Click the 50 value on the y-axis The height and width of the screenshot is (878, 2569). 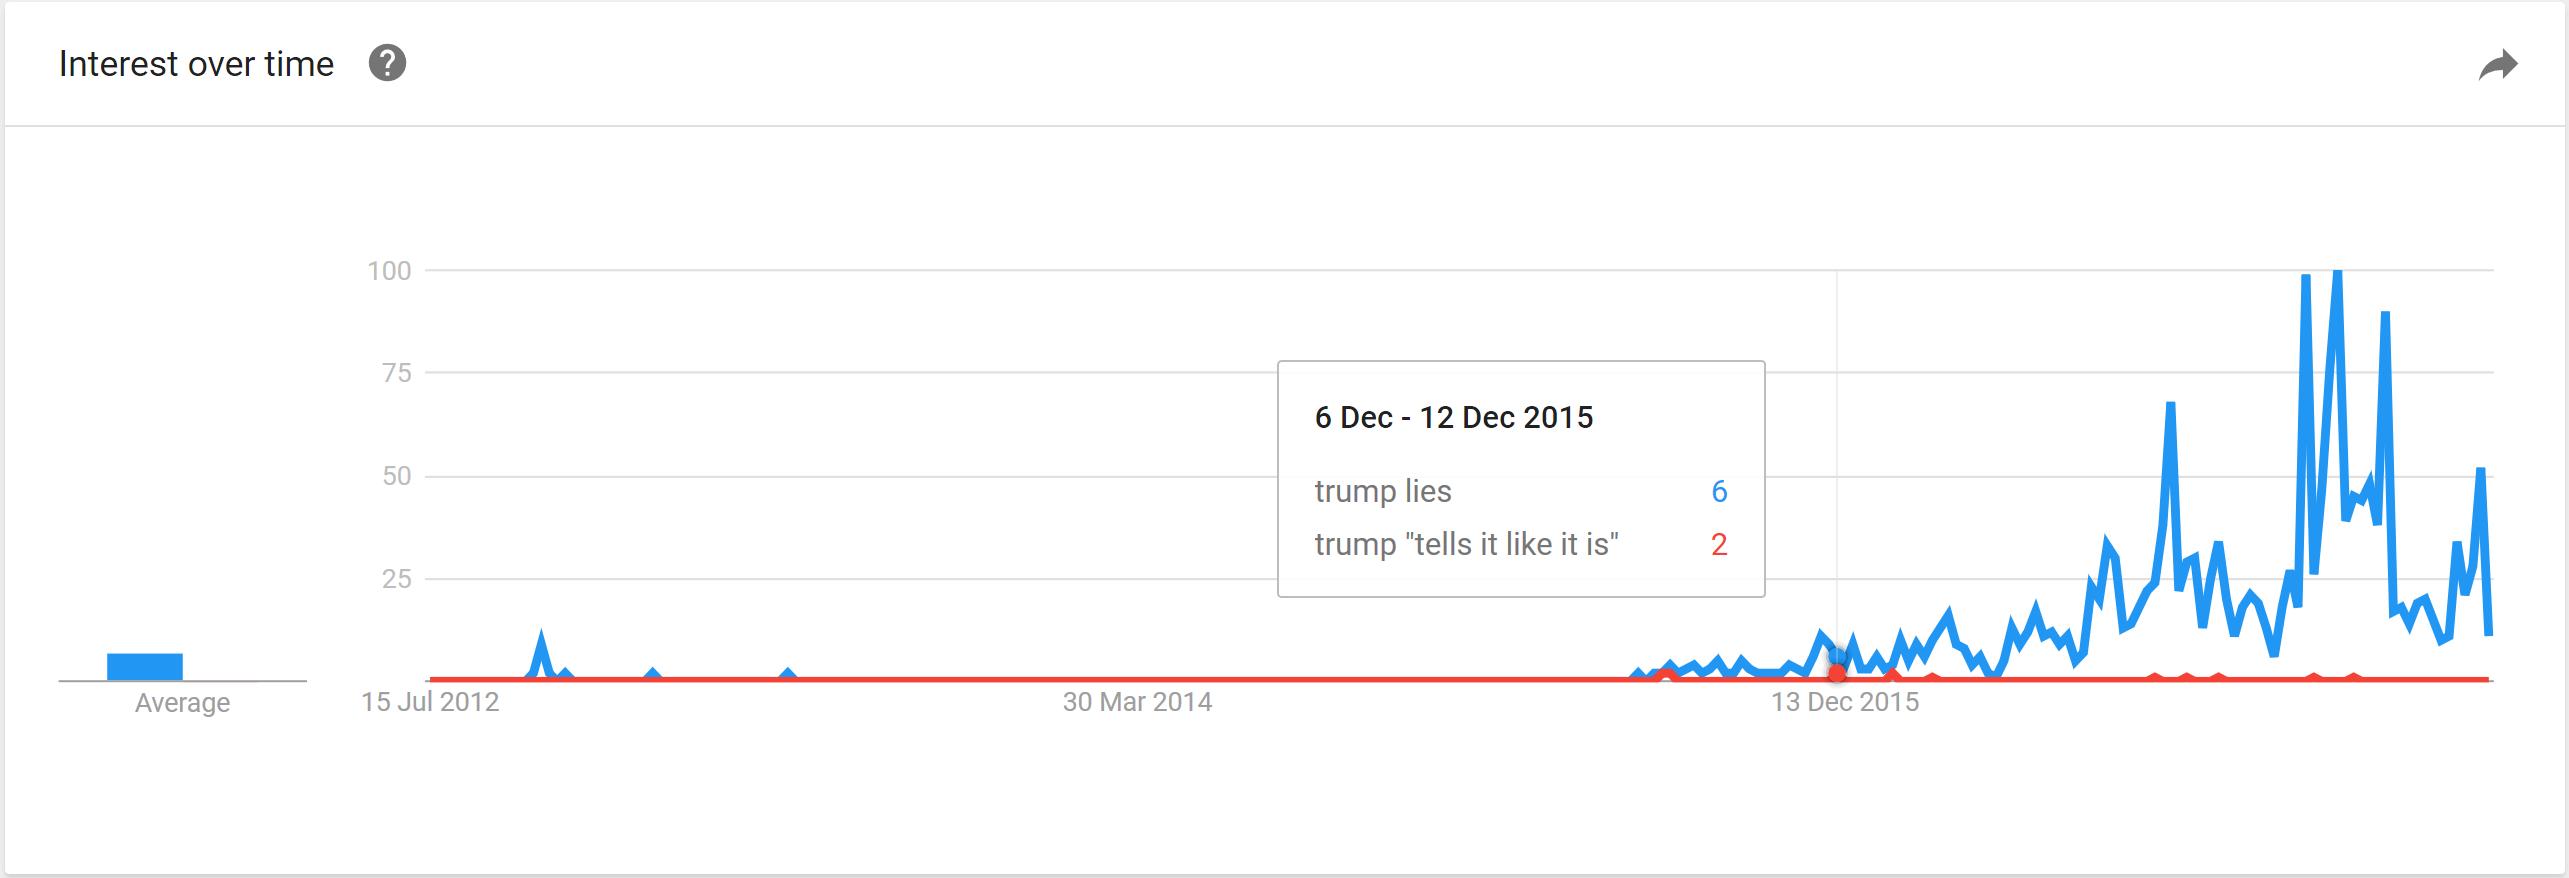[x=397, y=476]
